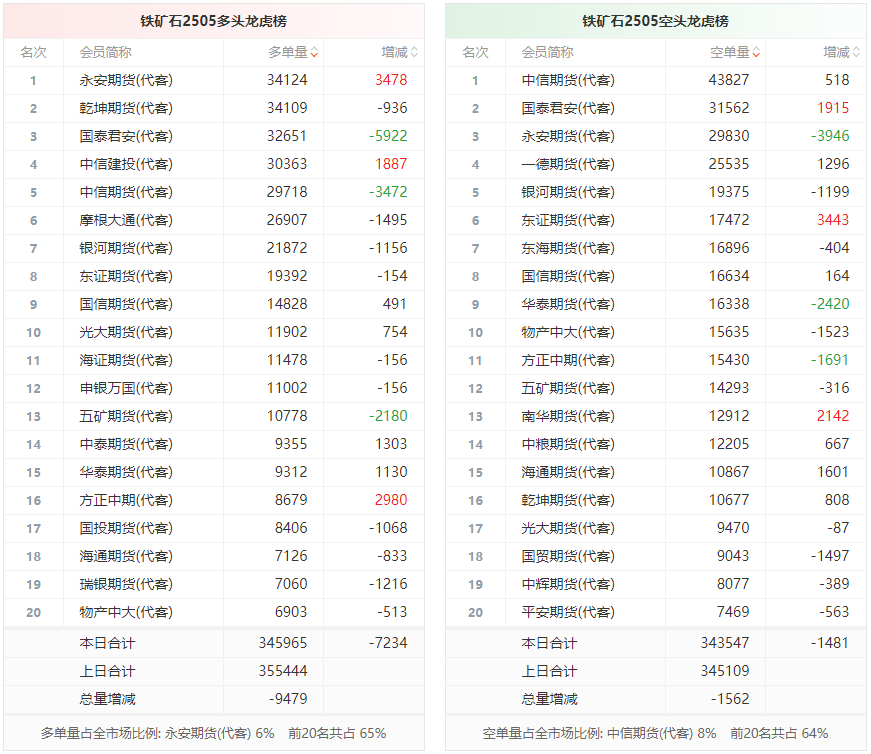Select 华泰期货(代客) in long table

click(126, 472)
